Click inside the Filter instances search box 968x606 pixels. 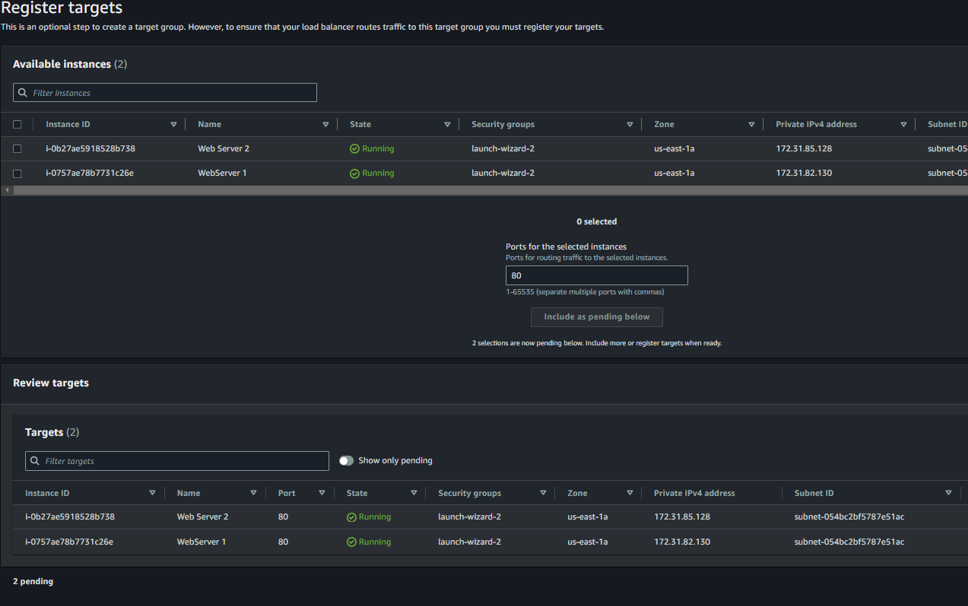(x=165, y=92)
